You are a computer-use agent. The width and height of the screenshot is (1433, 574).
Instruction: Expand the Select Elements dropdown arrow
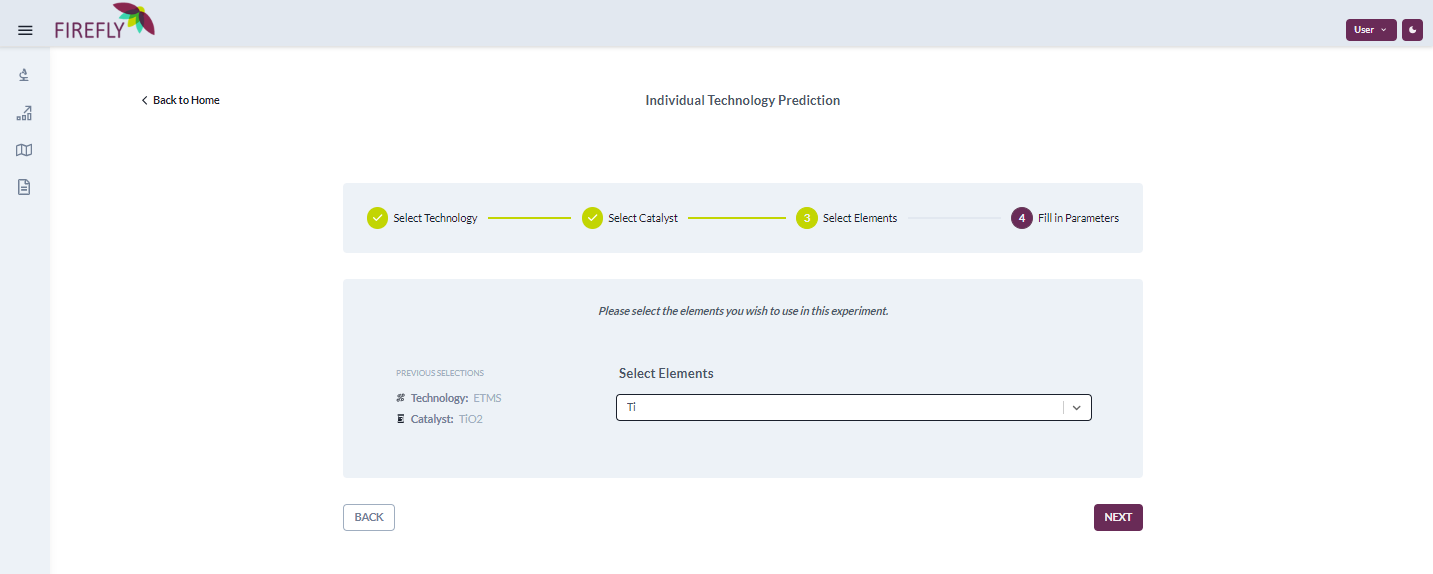point(1077,408)
